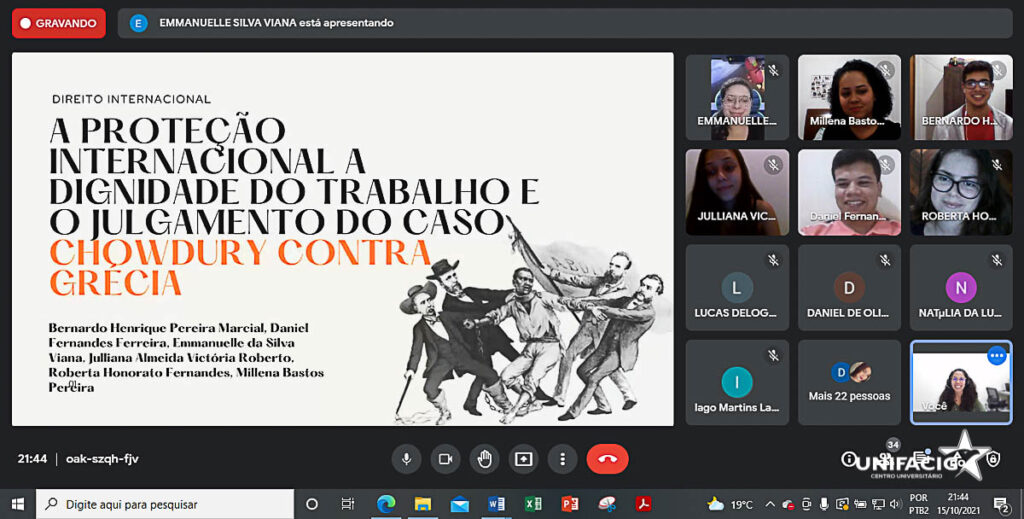Screen dimensions: 1024x519
Task: Open PowerPoint from the taskbar
Action: click(570, 504)
